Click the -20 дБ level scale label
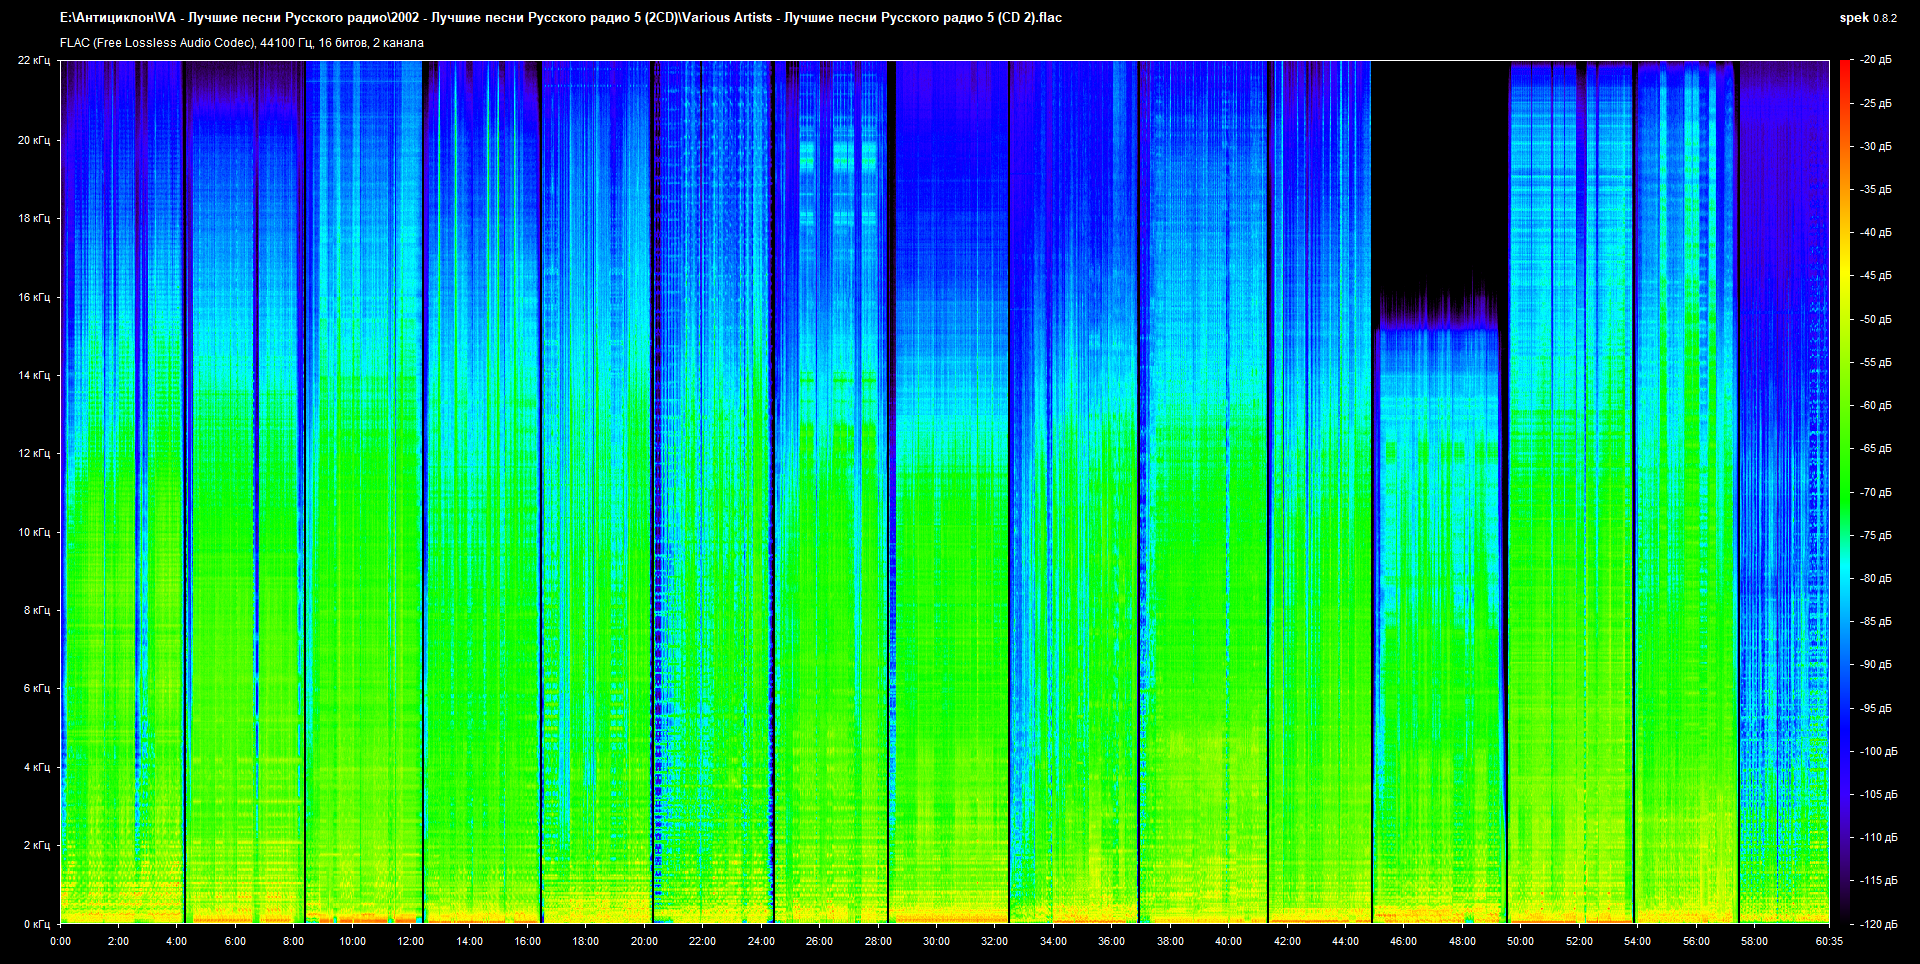The image size is (1920, 964). click(x=1876, y=60)
